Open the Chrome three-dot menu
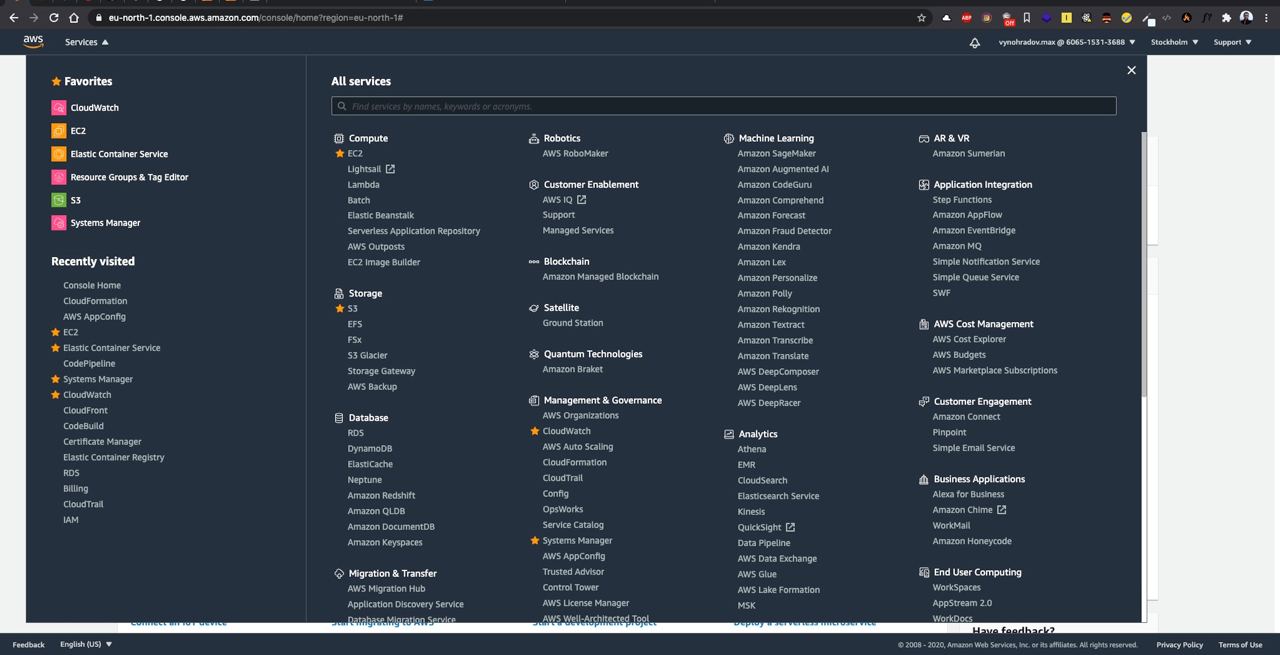1280x655 pixels. pos(1266,17)
